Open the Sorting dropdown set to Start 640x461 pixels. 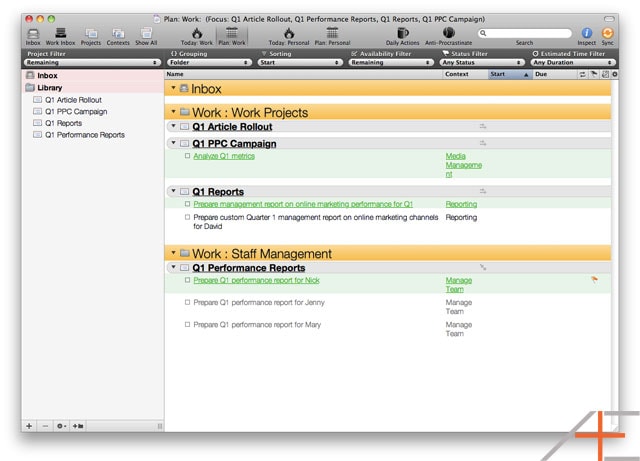(x=300, y=62)
